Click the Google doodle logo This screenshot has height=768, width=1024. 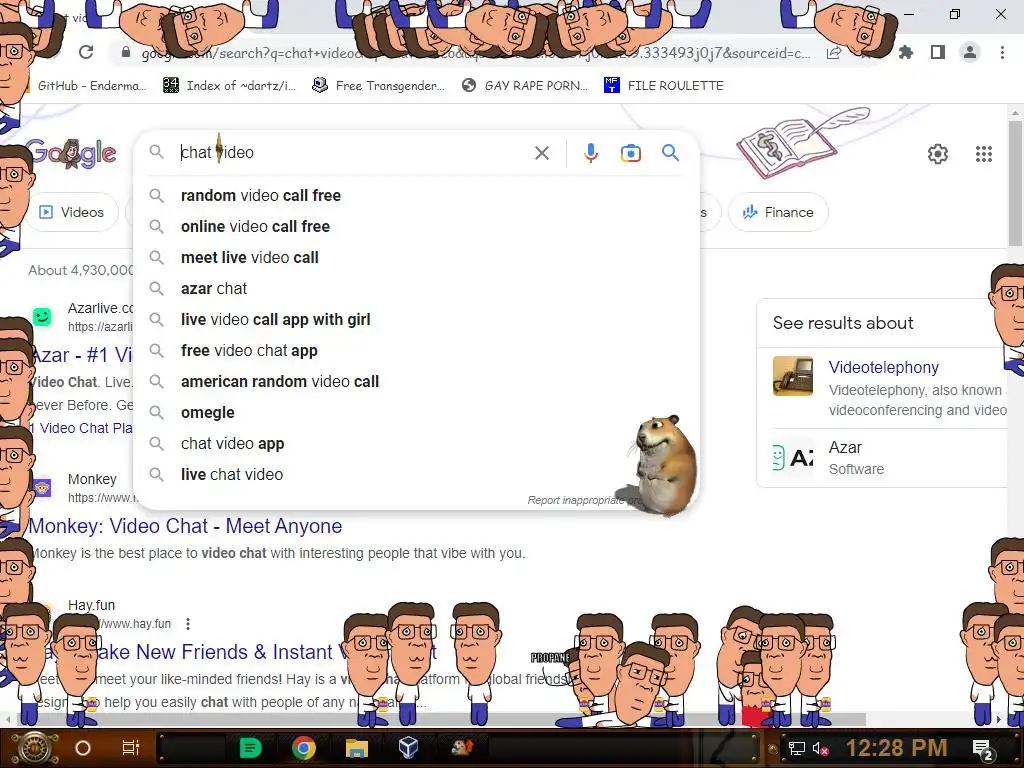click(72, 153)
